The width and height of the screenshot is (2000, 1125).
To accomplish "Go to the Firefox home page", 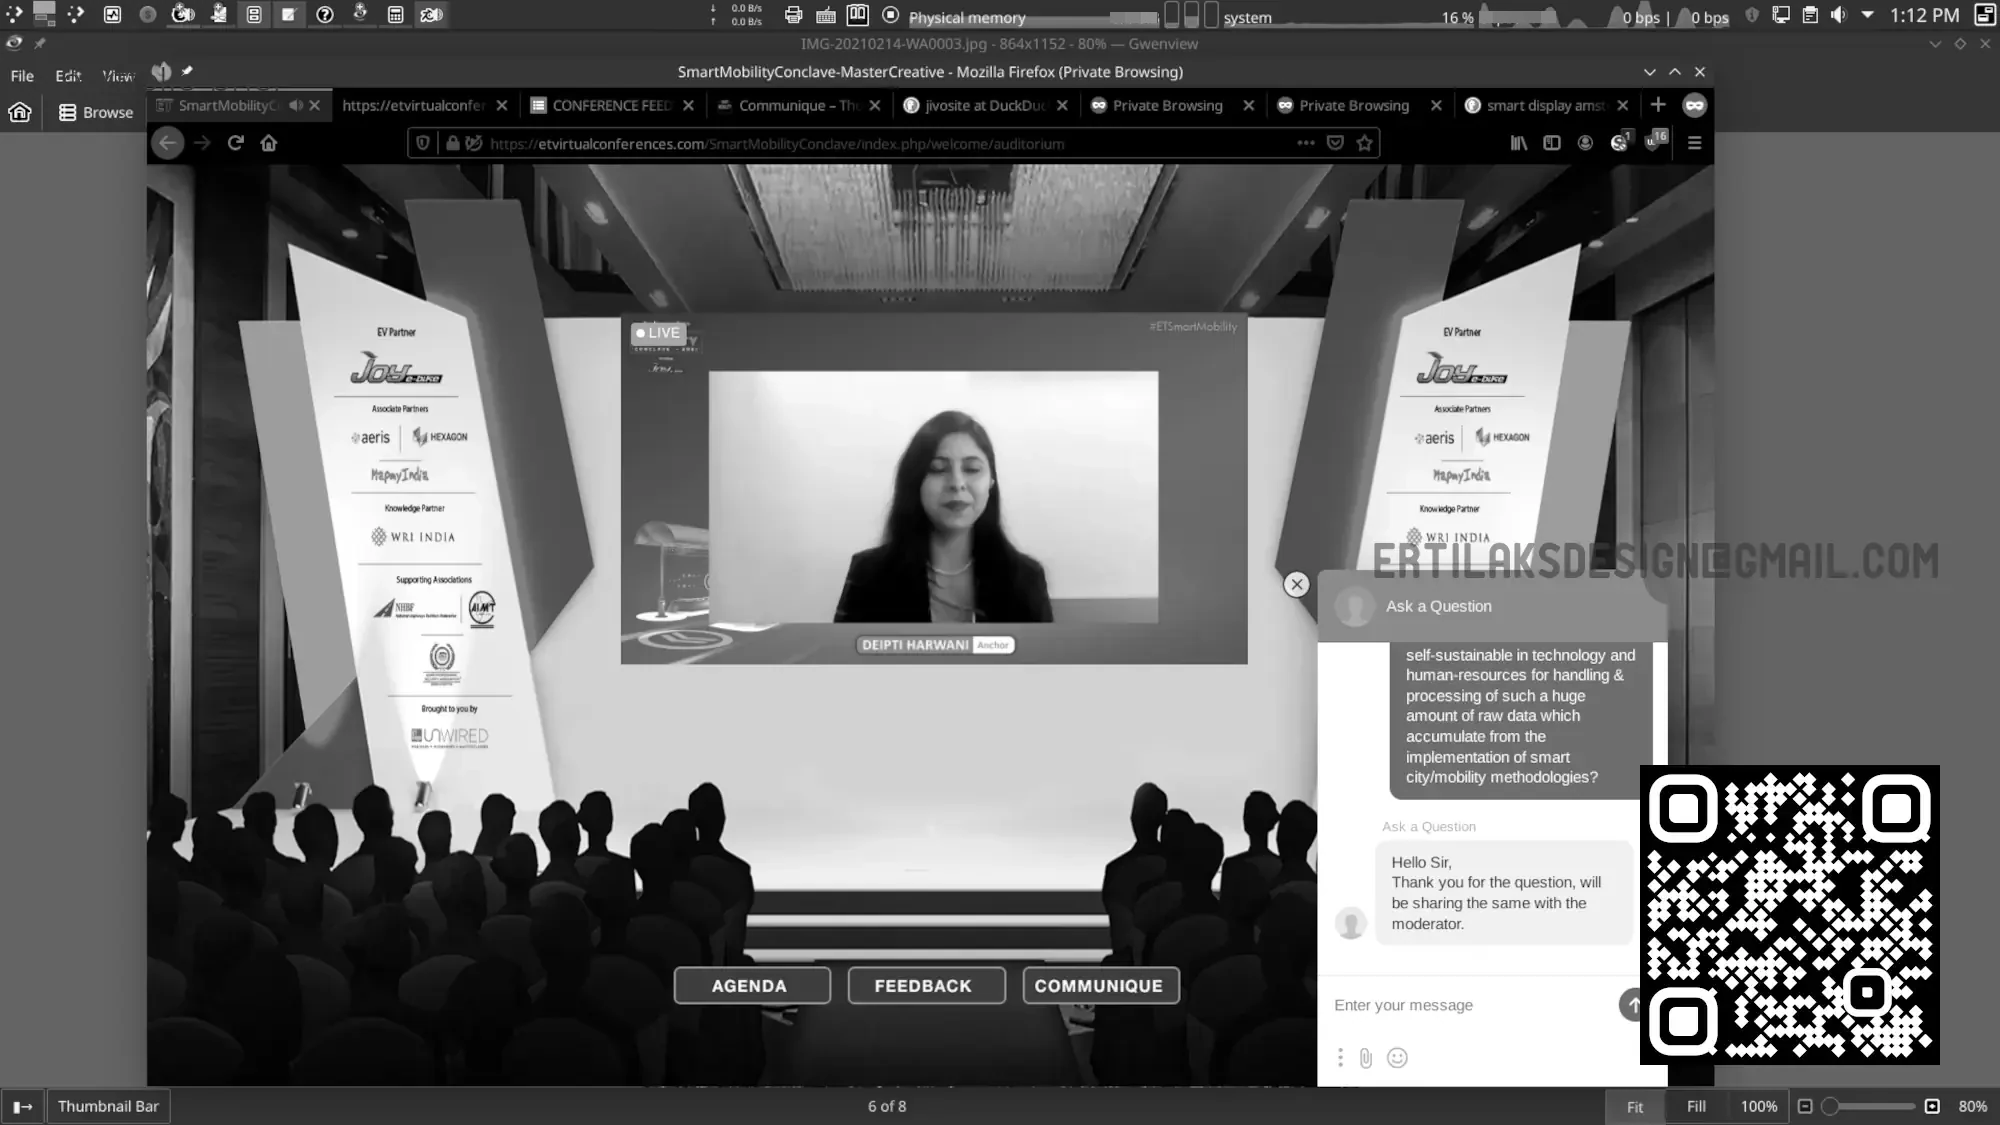I will tap(269, 143).
